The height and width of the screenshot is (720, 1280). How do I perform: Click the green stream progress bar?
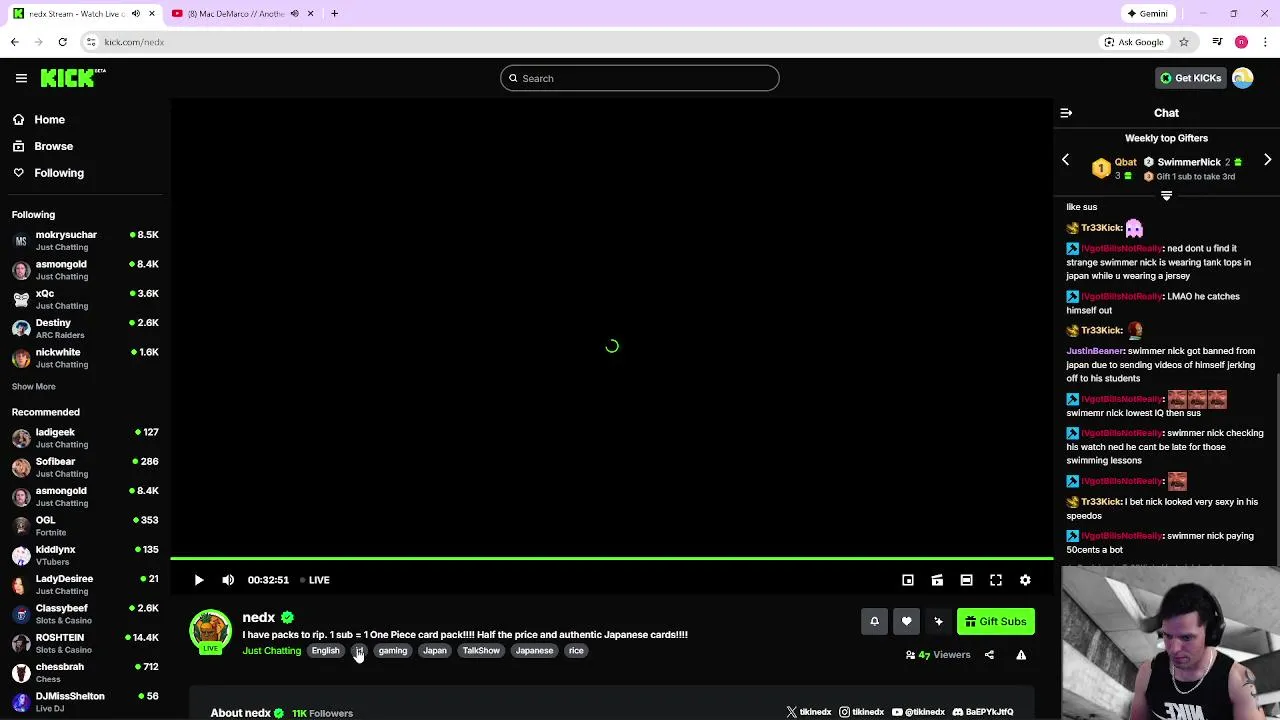pos(612,558)
